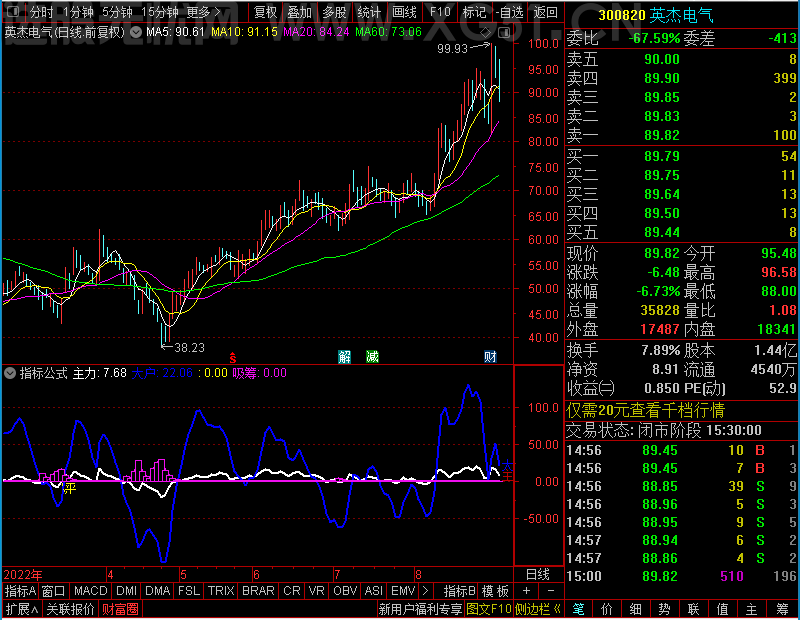Expand the 指标公式 indicator dropdown
Screen dimensions: 800x620
click(x=10, y=373)
